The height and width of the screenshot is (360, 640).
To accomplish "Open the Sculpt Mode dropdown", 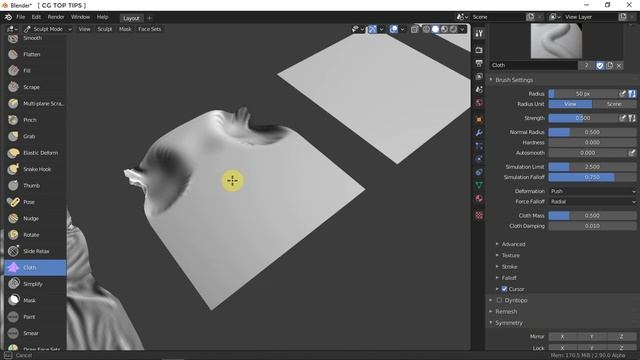I will pyautogui.click(x=48, y=29).
